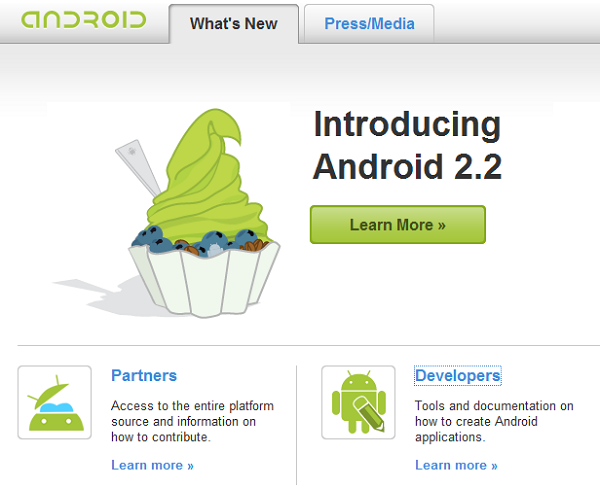Screen dimensions: 600x488
Task: Click the green frozen yogurt swirl
Action: [209, 180]
